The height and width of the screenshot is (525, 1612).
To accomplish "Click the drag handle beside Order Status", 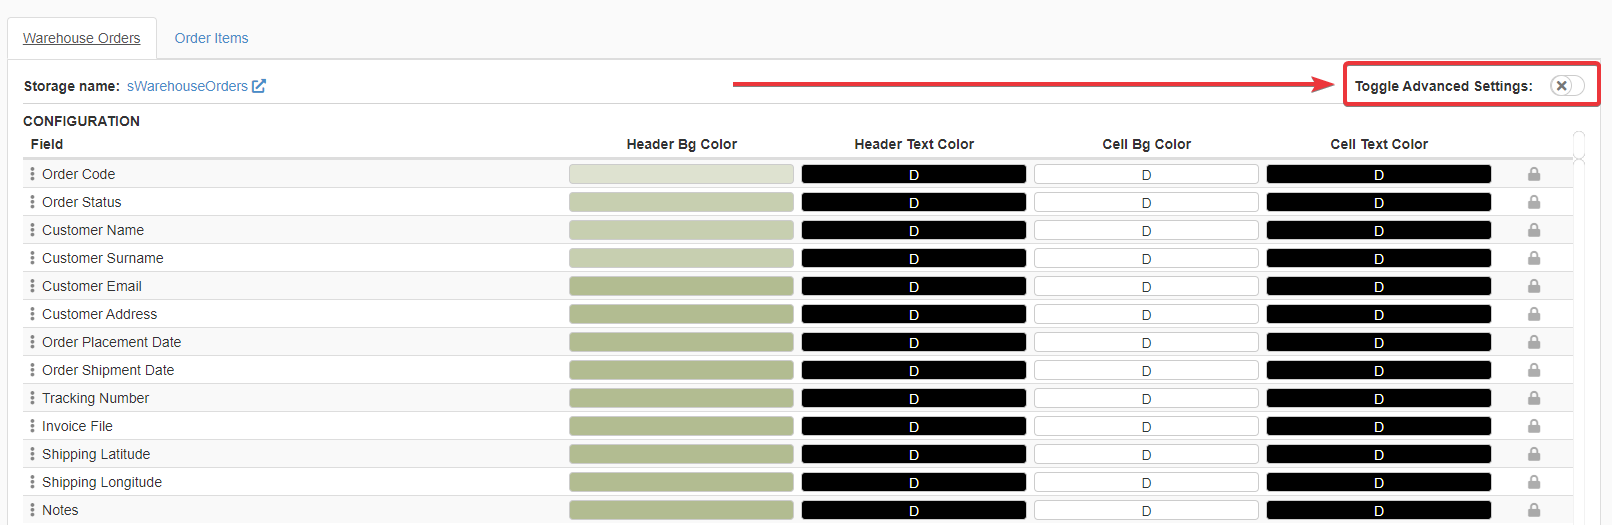I will [32, 202].
